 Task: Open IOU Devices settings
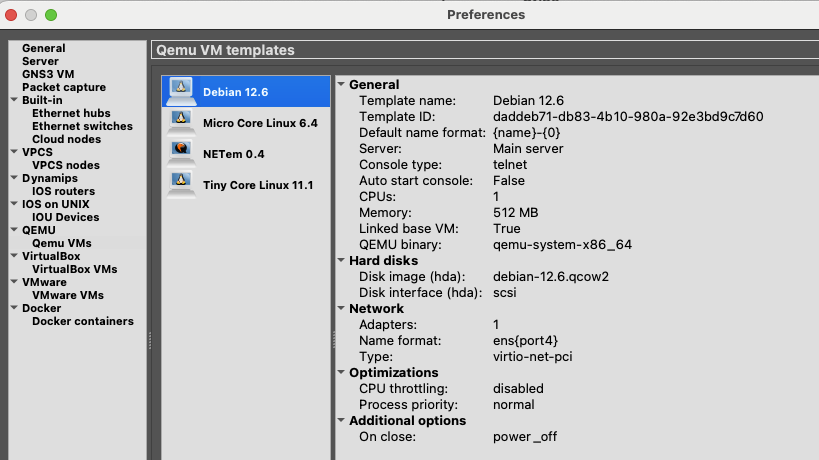click(x=65, y=217)
